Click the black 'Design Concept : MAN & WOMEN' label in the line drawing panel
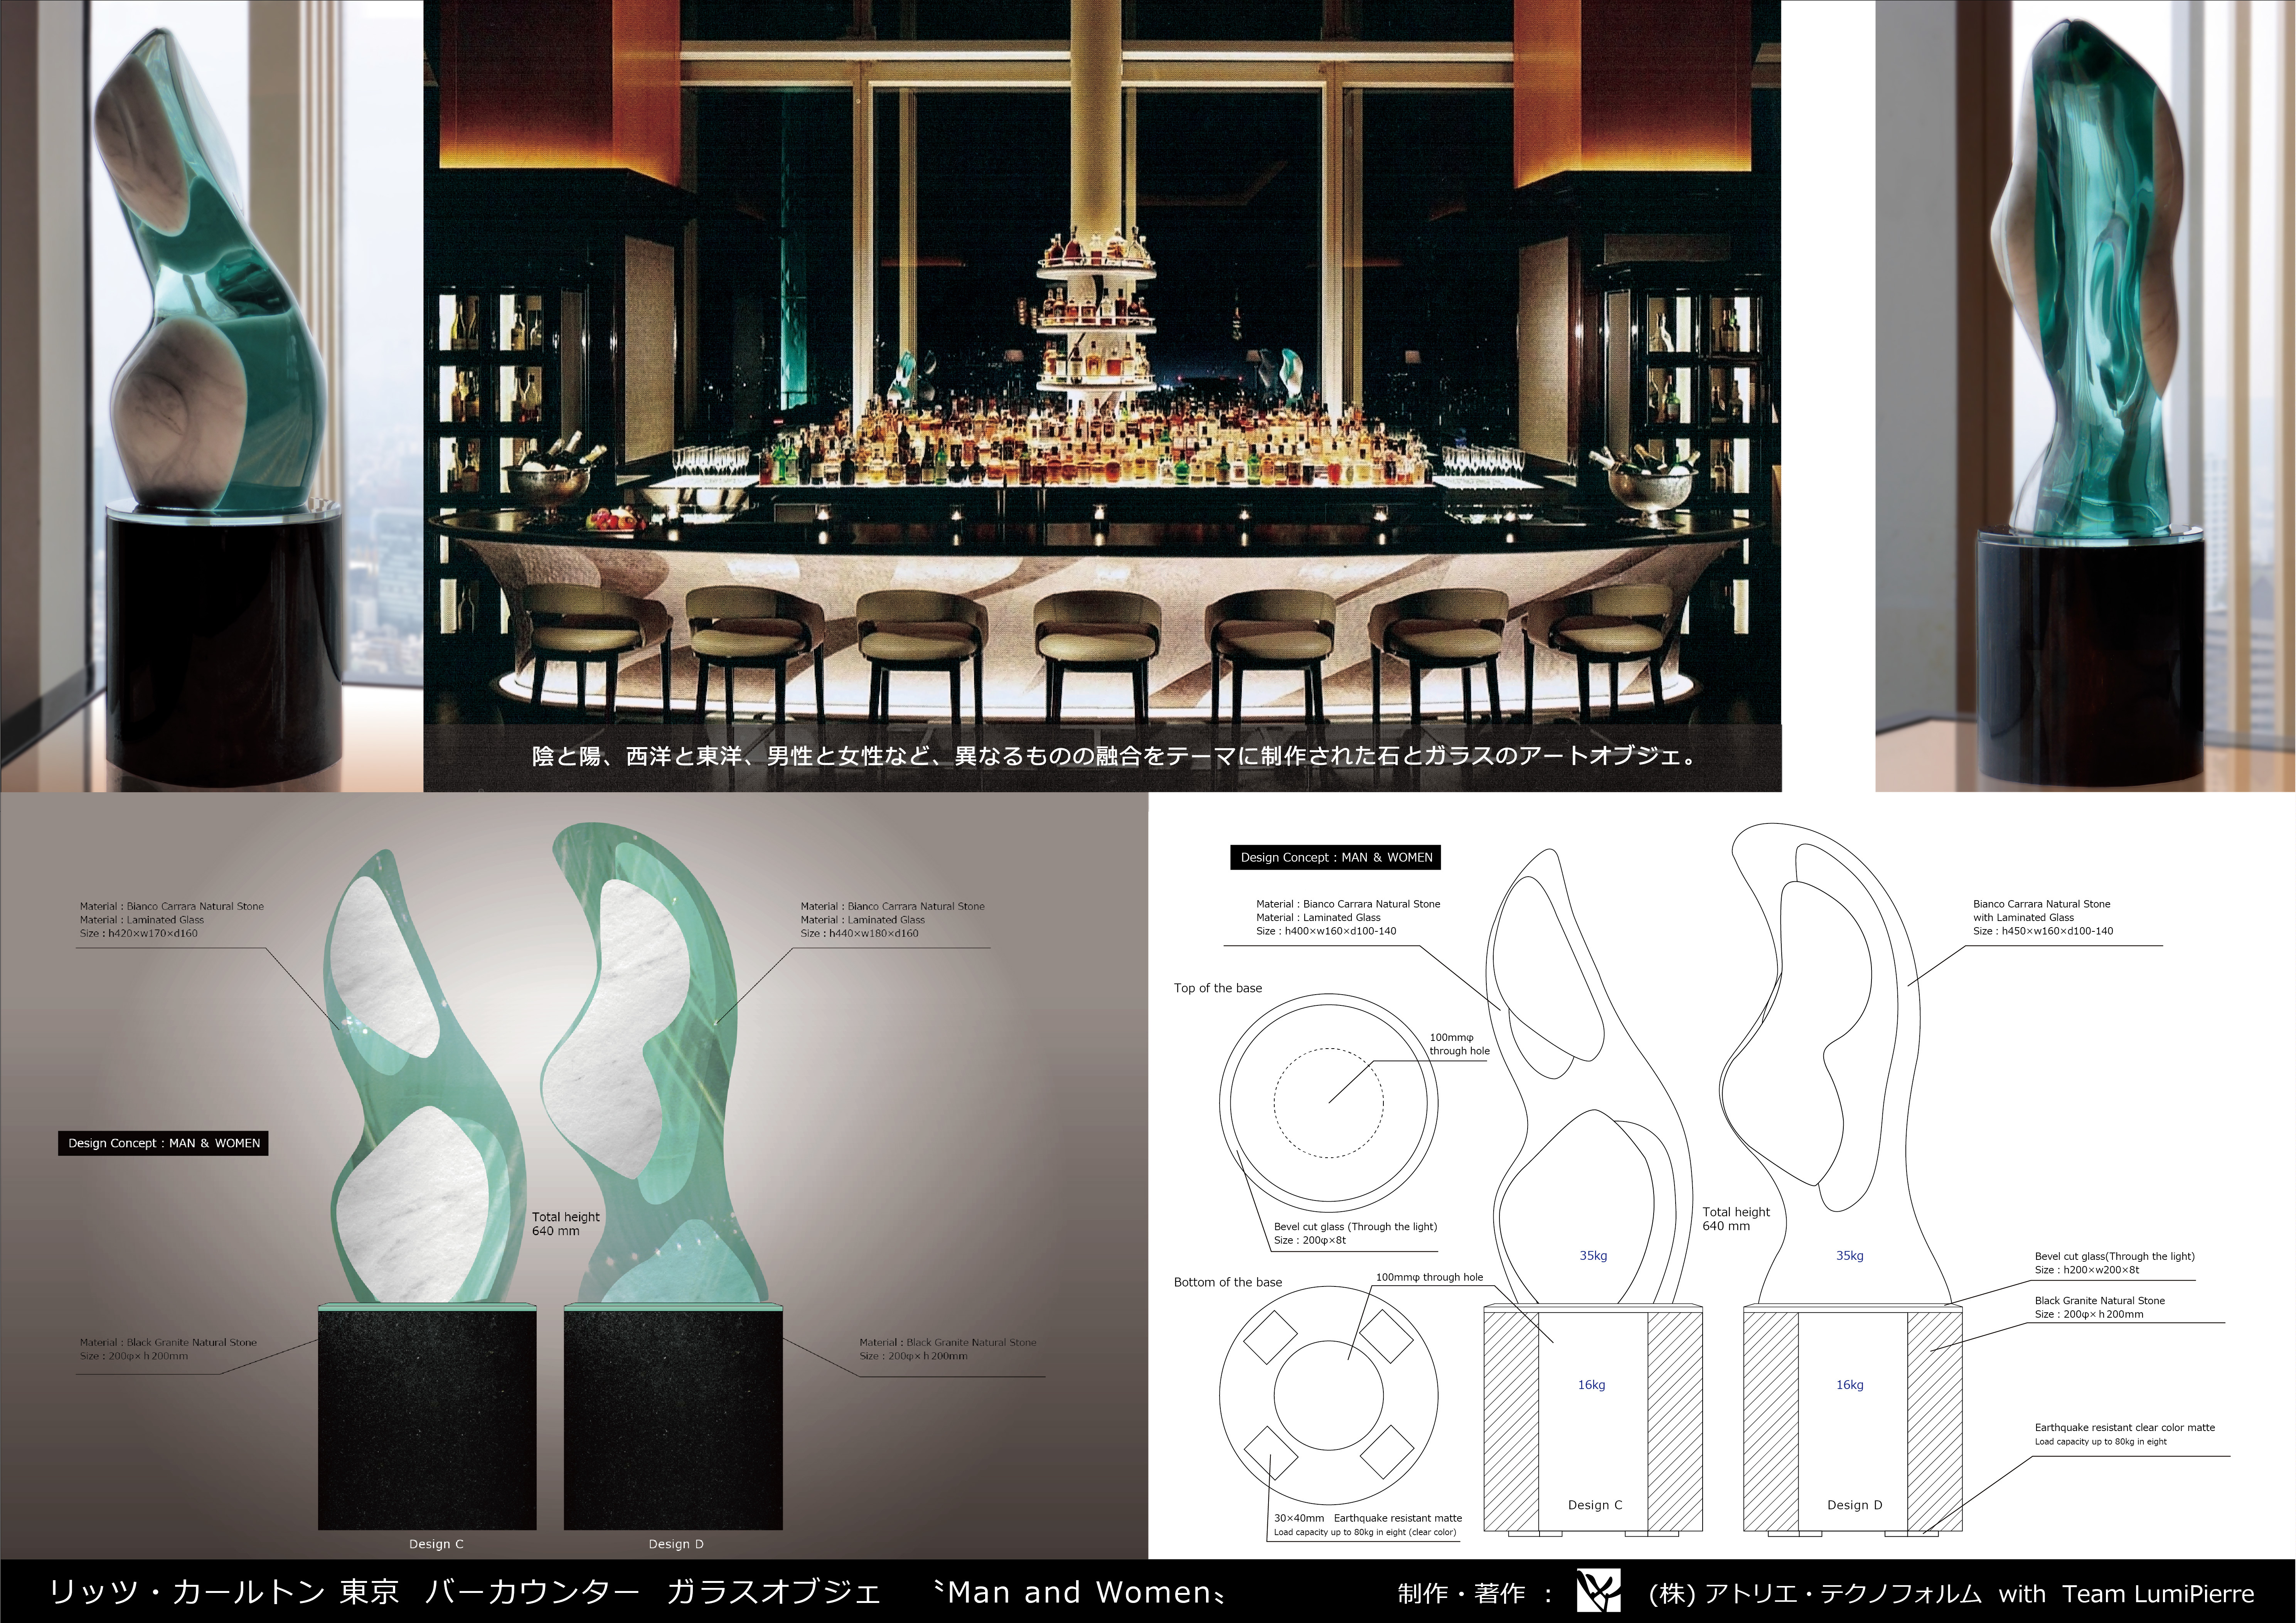Image resolution: width=2296 pixels, height=1623 pixels. (x=1336, y=857)
